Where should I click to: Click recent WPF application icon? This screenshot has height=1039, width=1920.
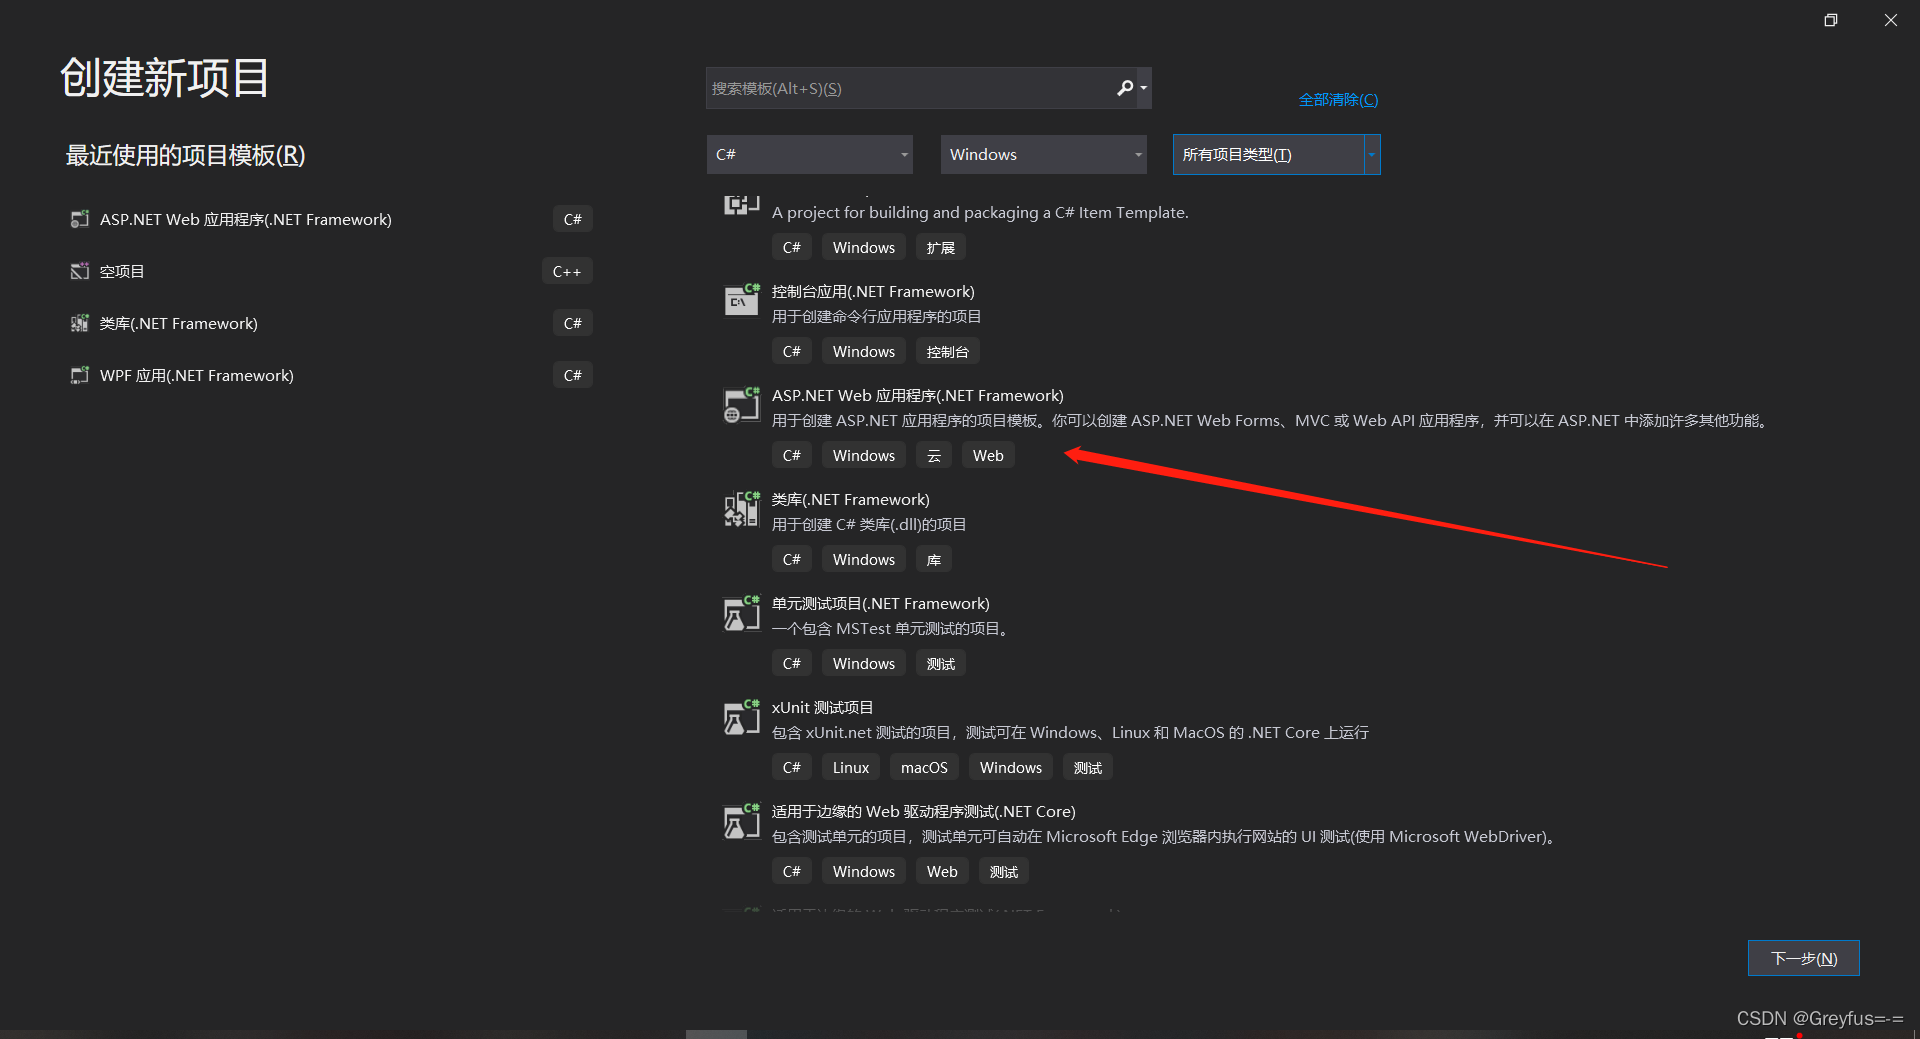click(80, 375)
